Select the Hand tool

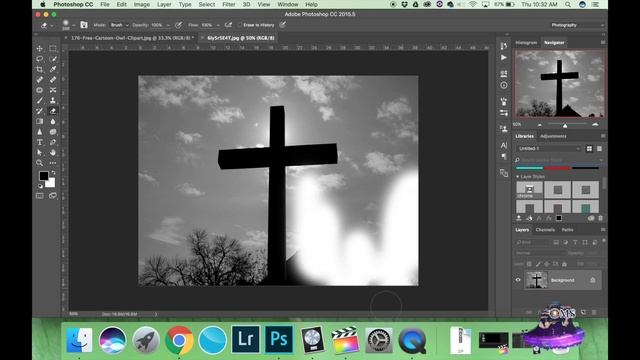pos(53,153)
